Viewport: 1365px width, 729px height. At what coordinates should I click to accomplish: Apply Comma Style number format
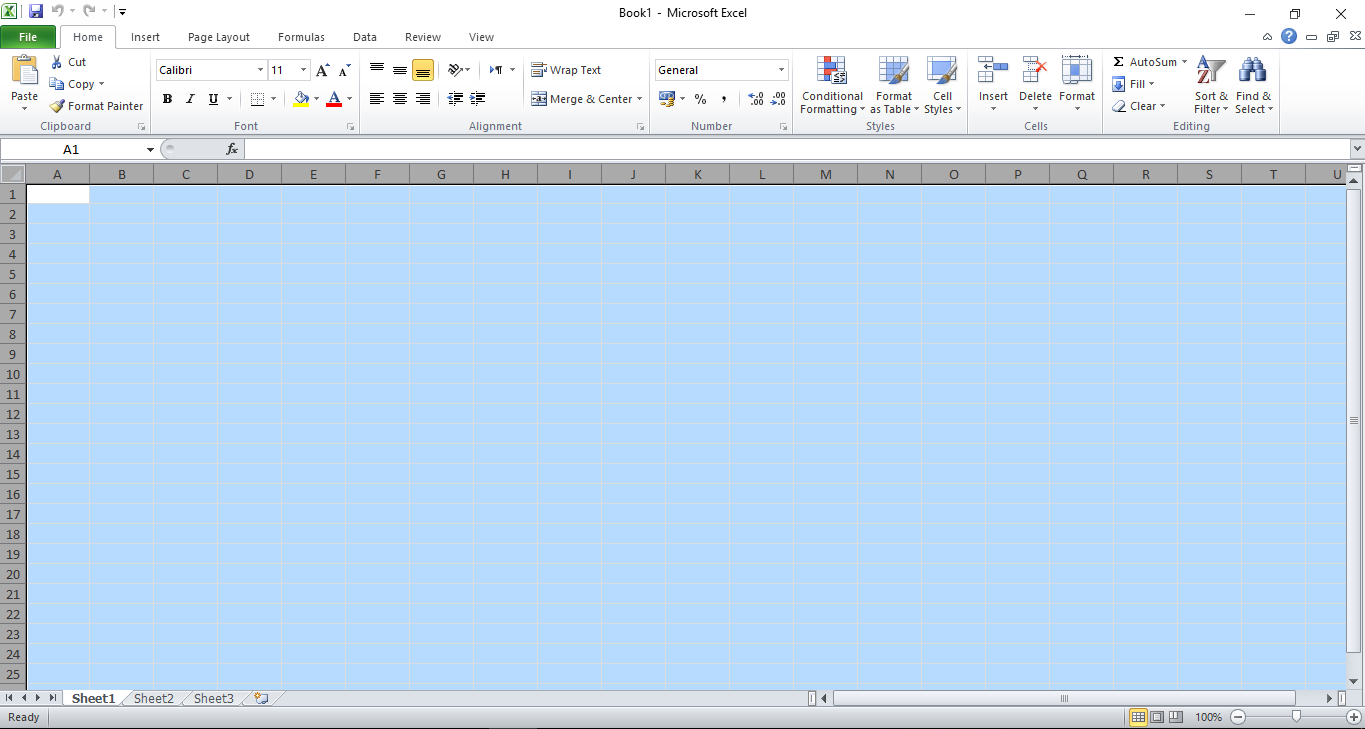pyautogui.click(x=723, y=99)
